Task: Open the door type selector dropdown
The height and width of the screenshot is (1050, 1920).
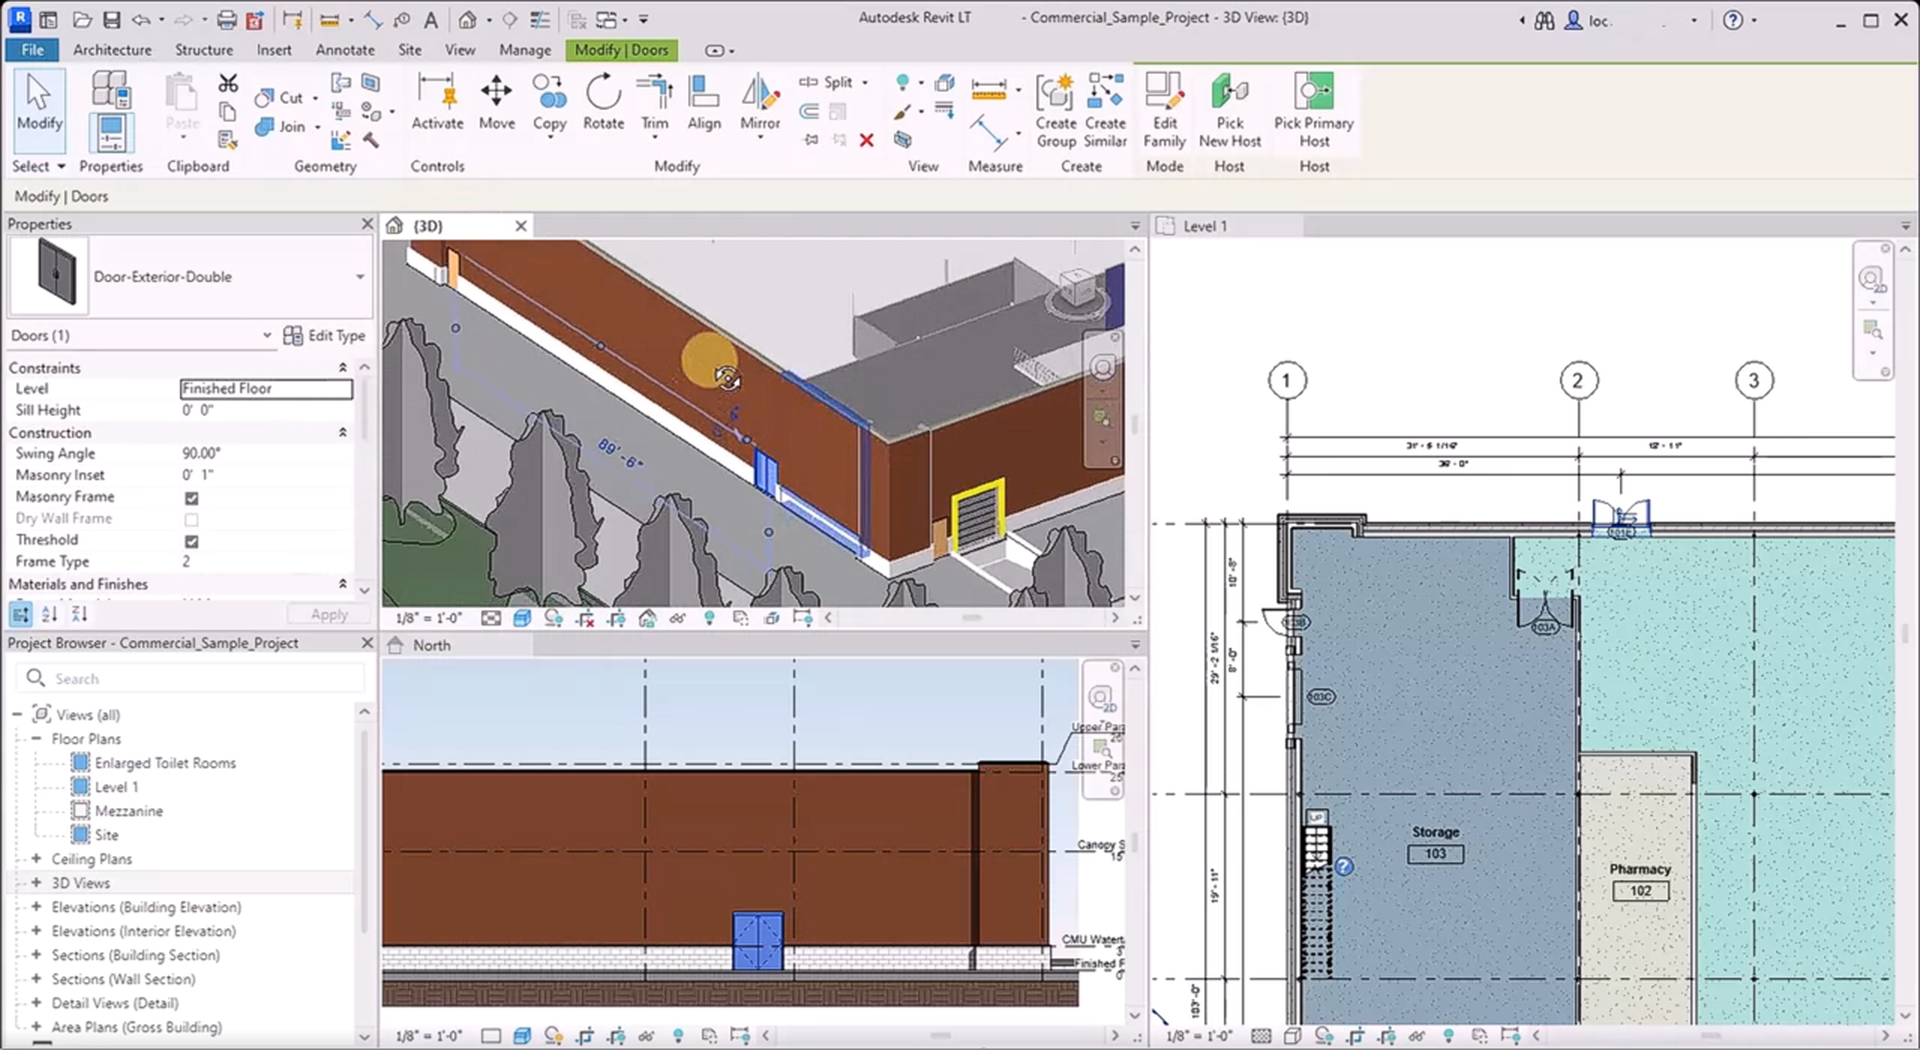Action: (x=360, y=276)
